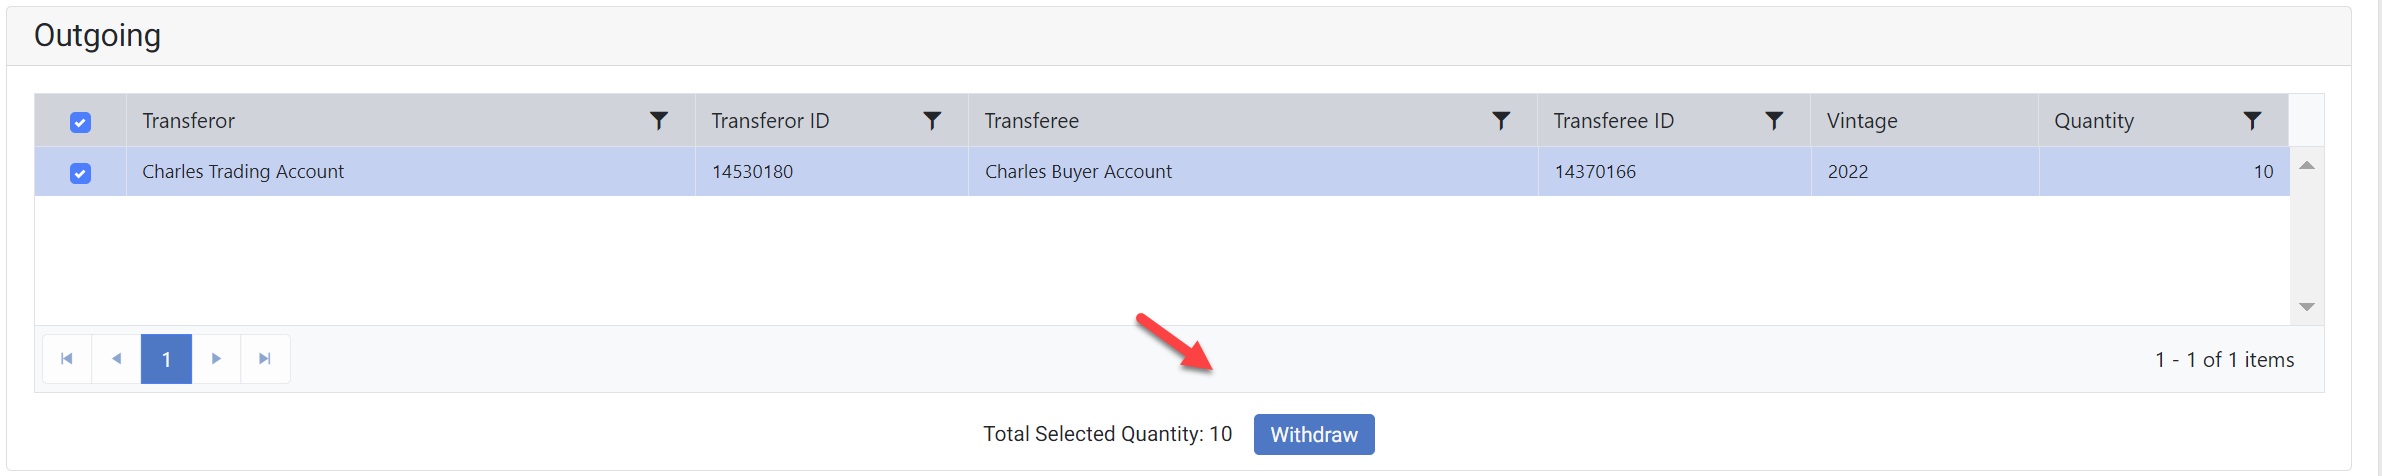2382x476 pixels.
Task: Sort by the Vintage column header
Action: [x=1862, y=121]
